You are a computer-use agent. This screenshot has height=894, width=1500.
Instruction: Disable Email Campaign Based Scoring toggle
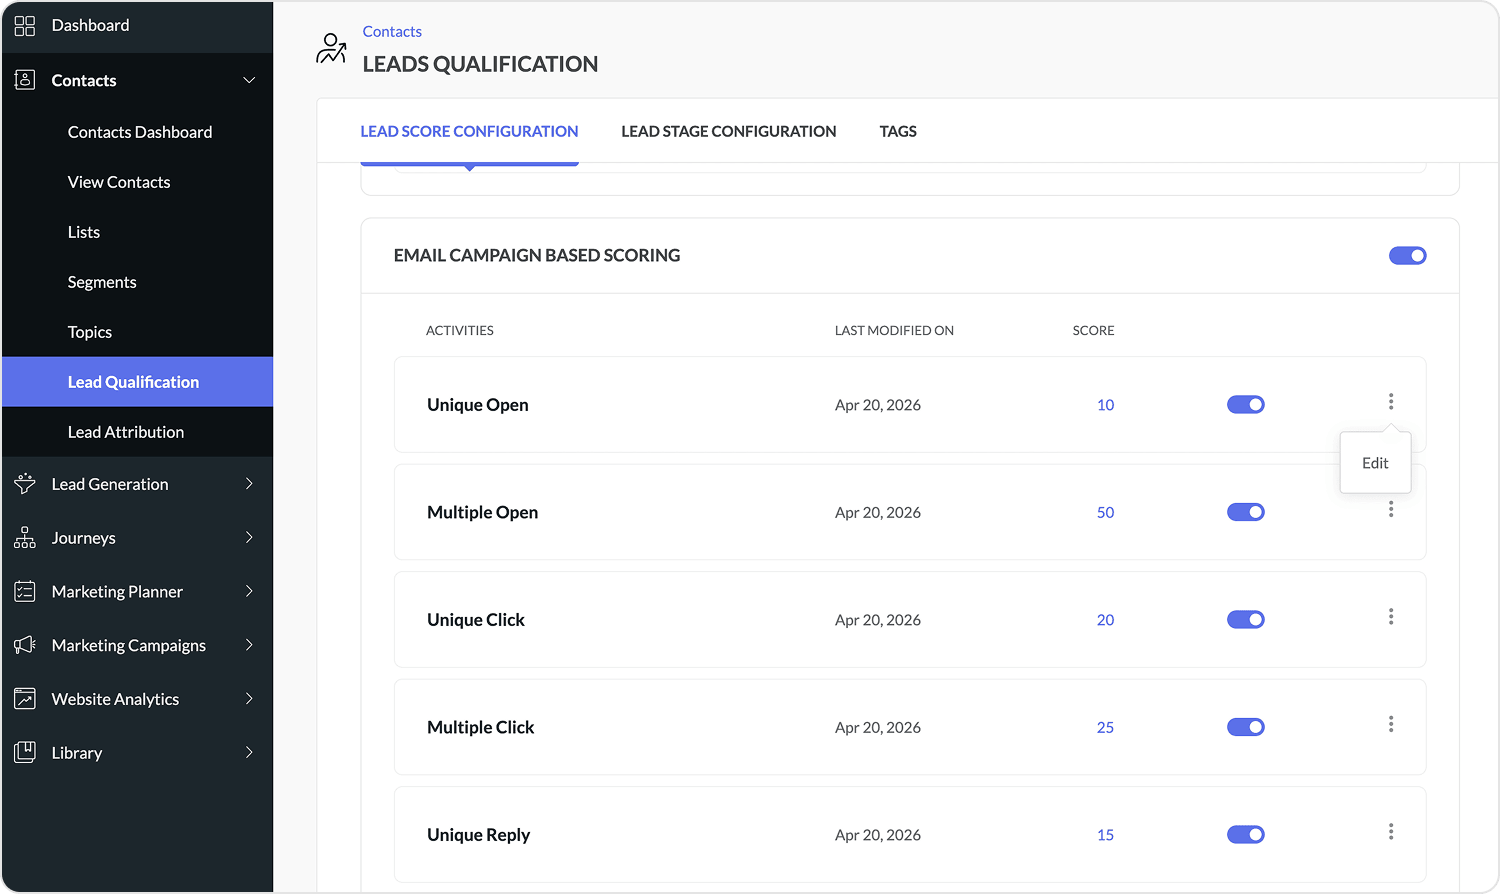click(1408, 256)
